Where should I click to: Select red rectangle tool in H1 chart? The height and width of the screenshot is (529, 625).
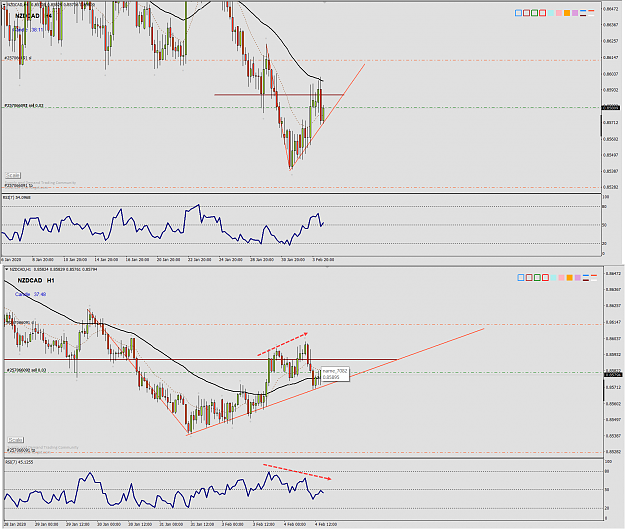545,277
